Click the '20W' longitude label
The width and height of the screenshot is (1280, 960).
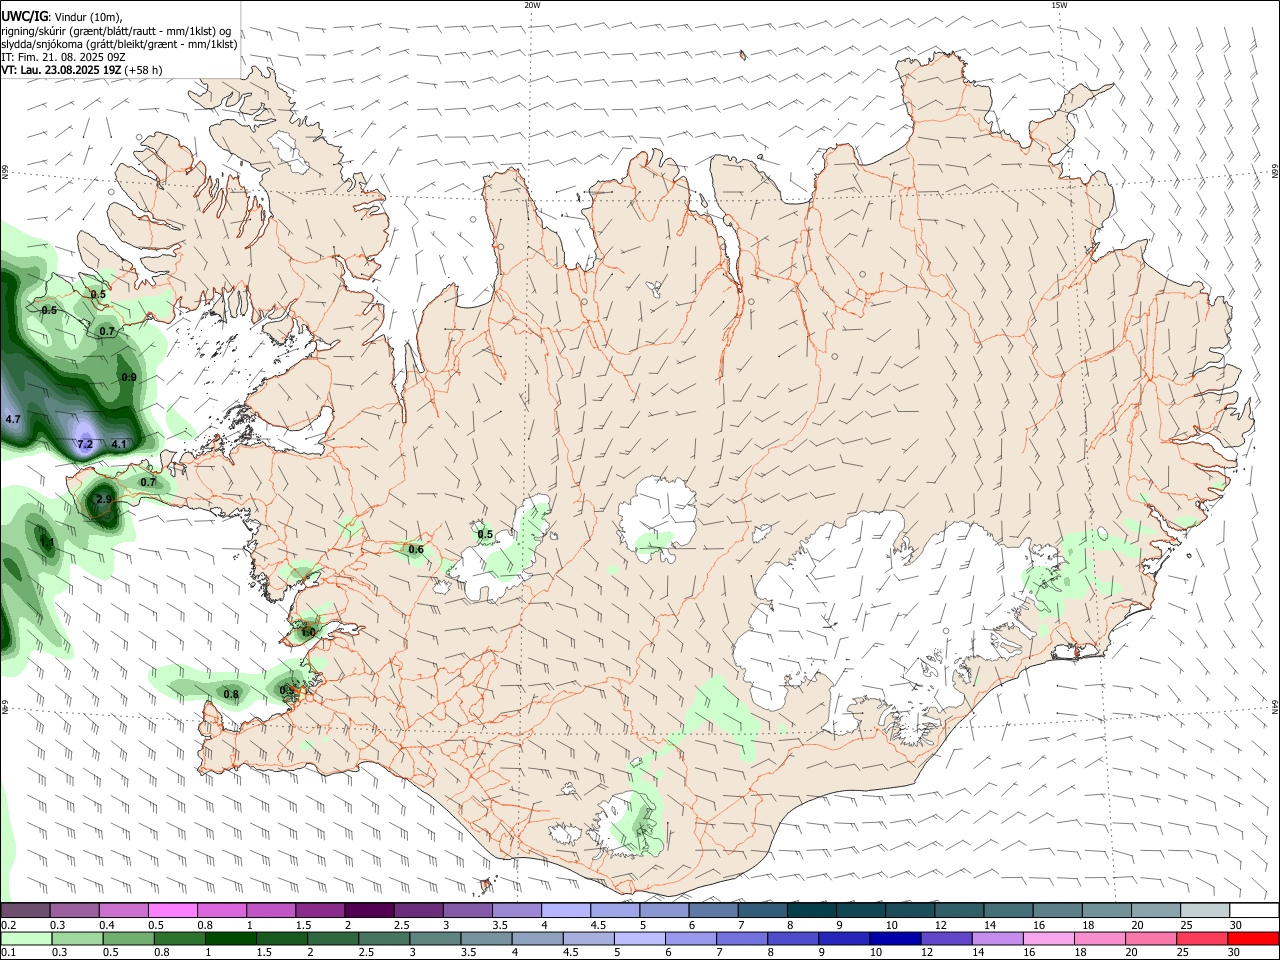pos(532,5)
